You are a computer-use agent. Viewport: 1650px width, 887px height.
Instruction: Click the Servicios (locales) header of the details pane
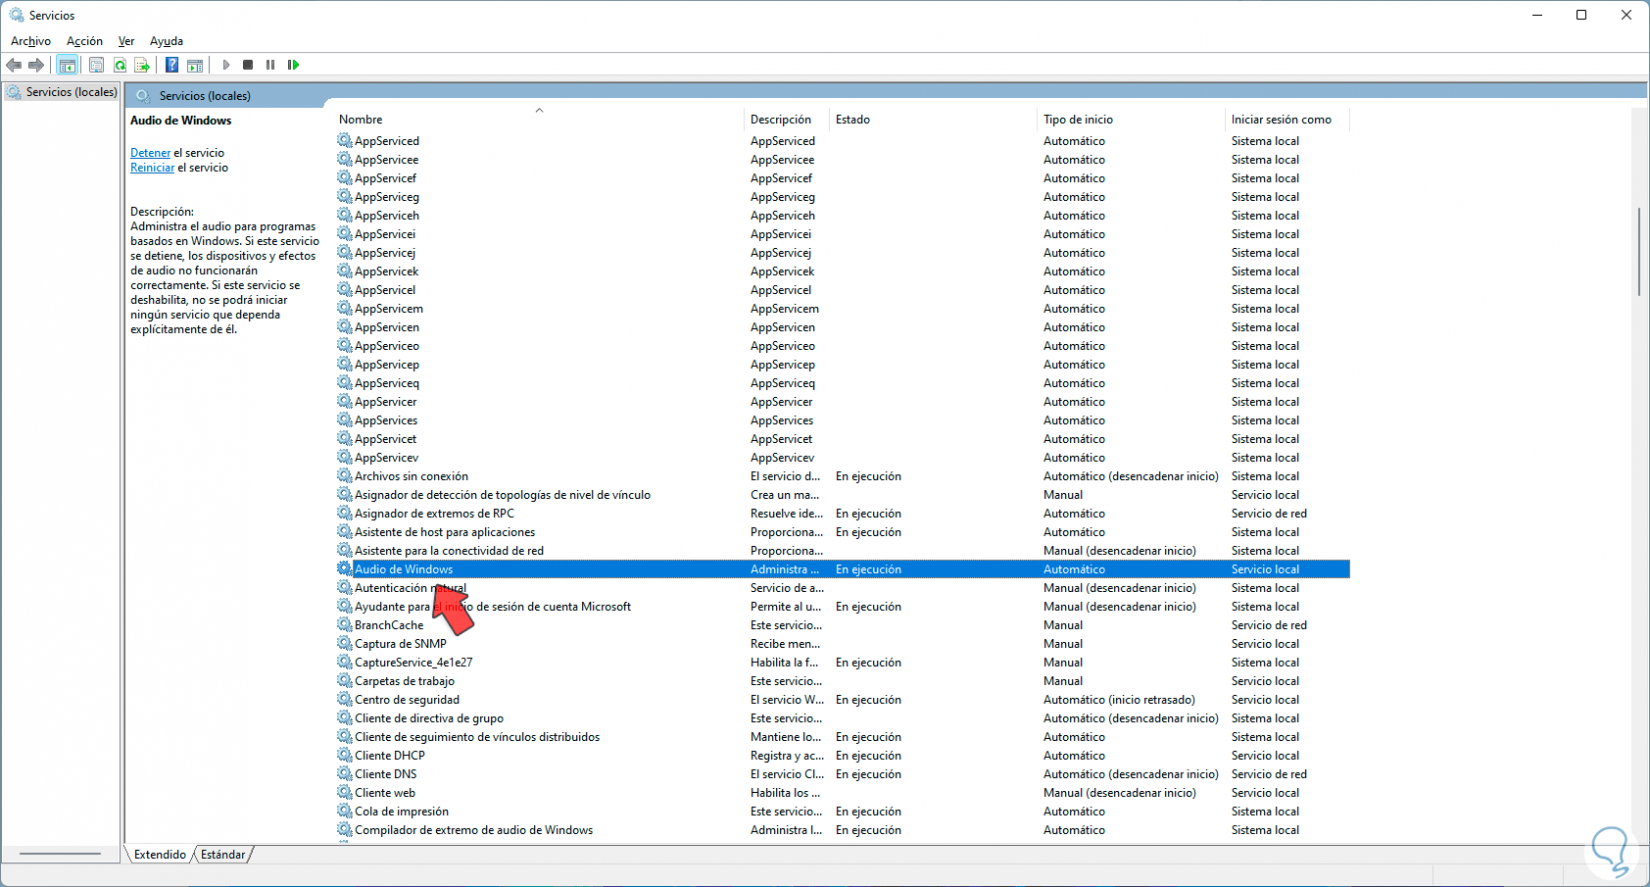click(x=205, y=96)
